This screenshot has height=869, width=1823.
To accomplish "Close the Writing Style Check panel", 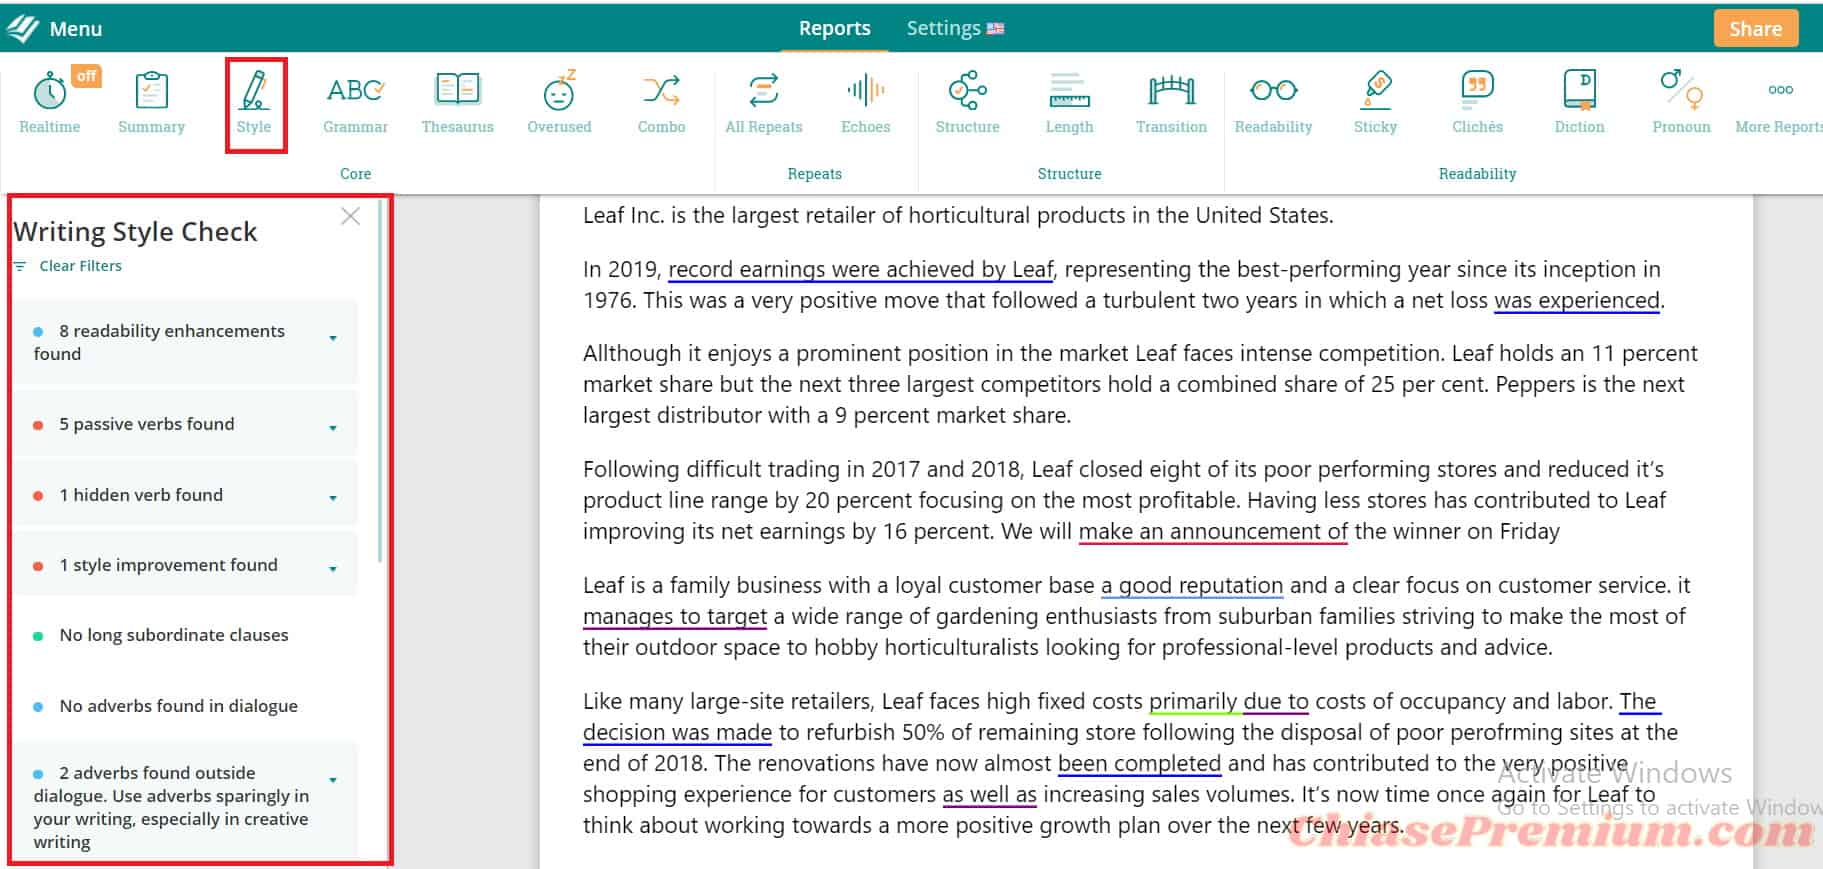I will tap(350, 216).
